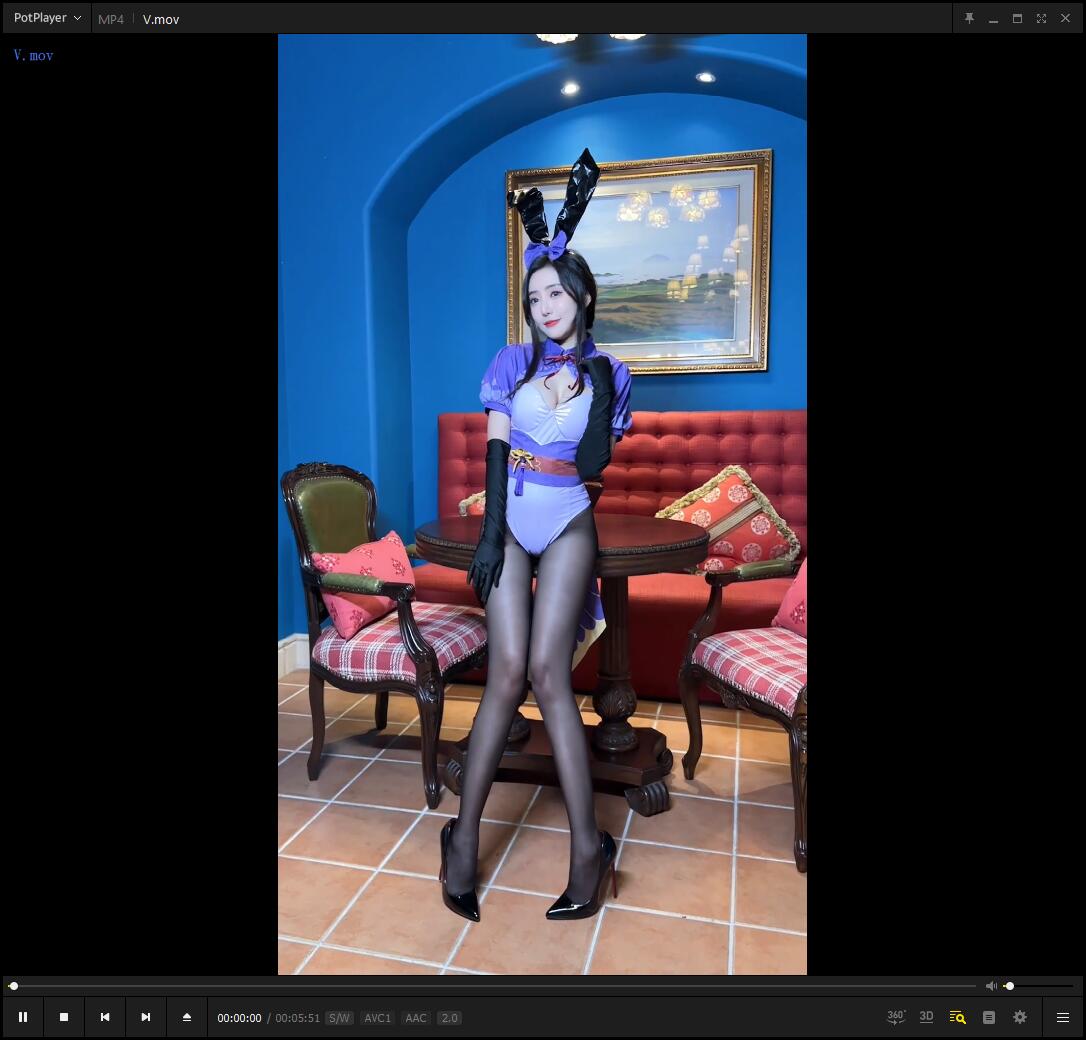Viewport: 1086px width, 1040px height.
Task: Open a file with eject button
Action: click(186, 1016)
